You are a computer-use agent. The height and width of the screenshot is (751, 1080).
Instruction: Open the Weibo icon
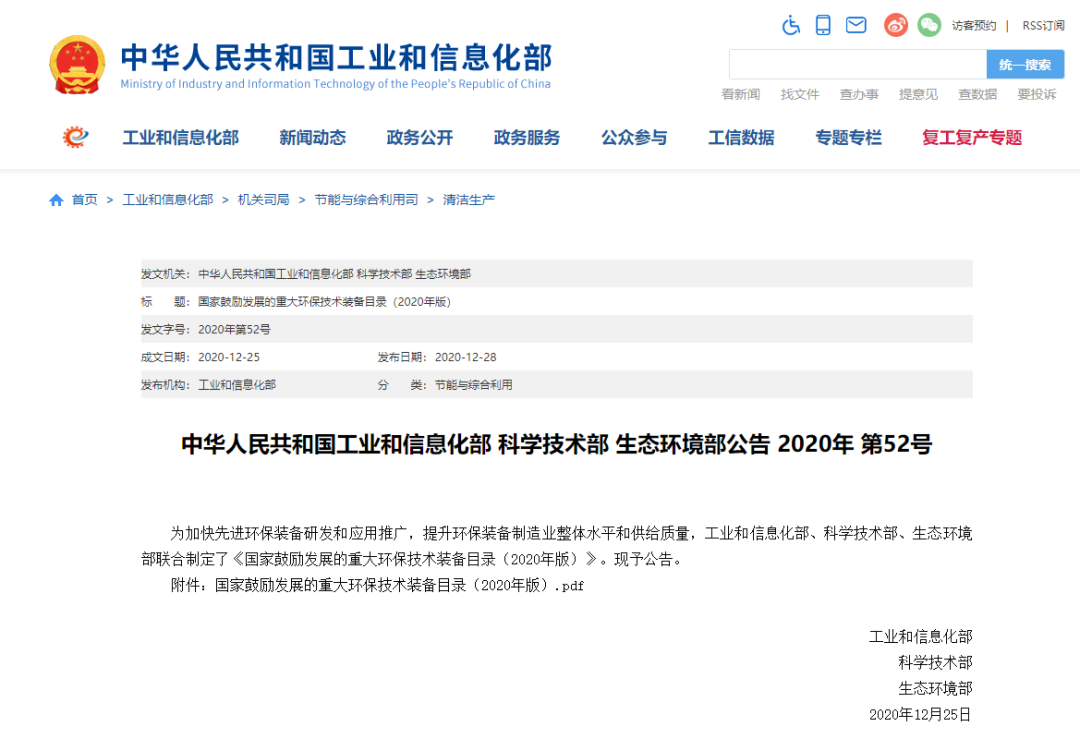(x=895, y=25)
